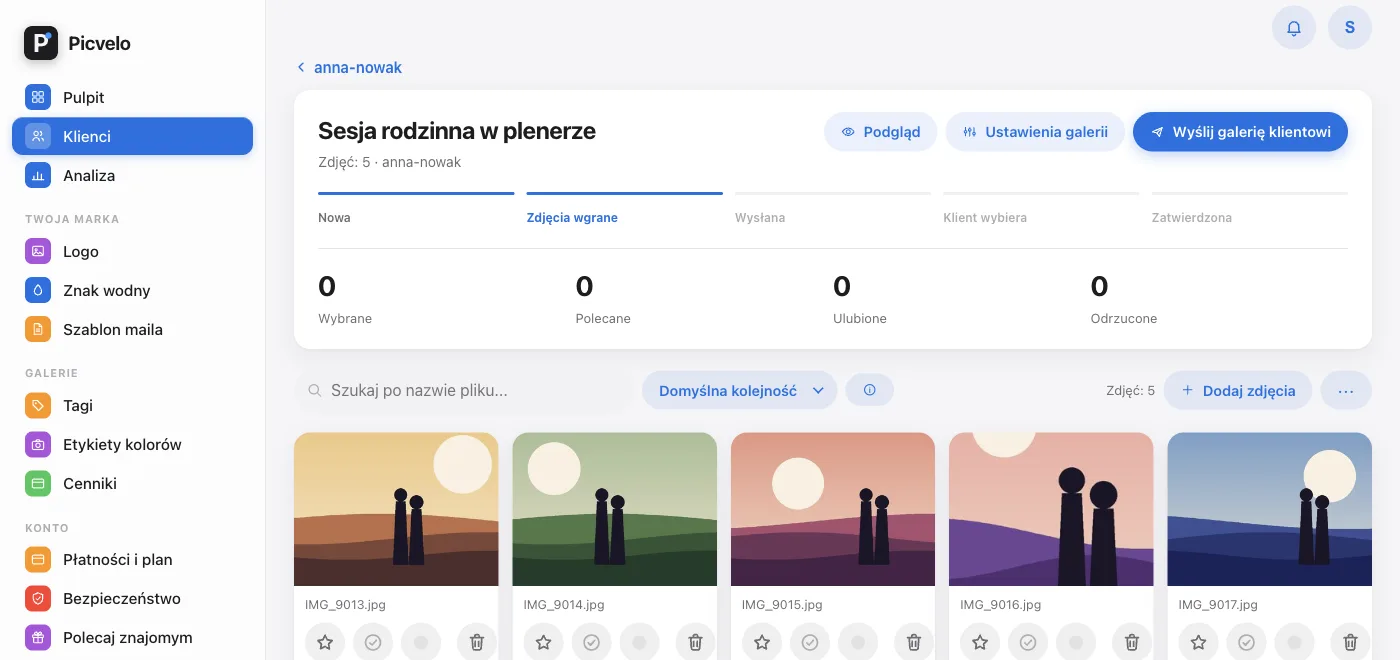This screenshot has width=1400, height=660.
Task: Toggle the favorite star on IMG_9014.jpg
Action: [543, 642]
